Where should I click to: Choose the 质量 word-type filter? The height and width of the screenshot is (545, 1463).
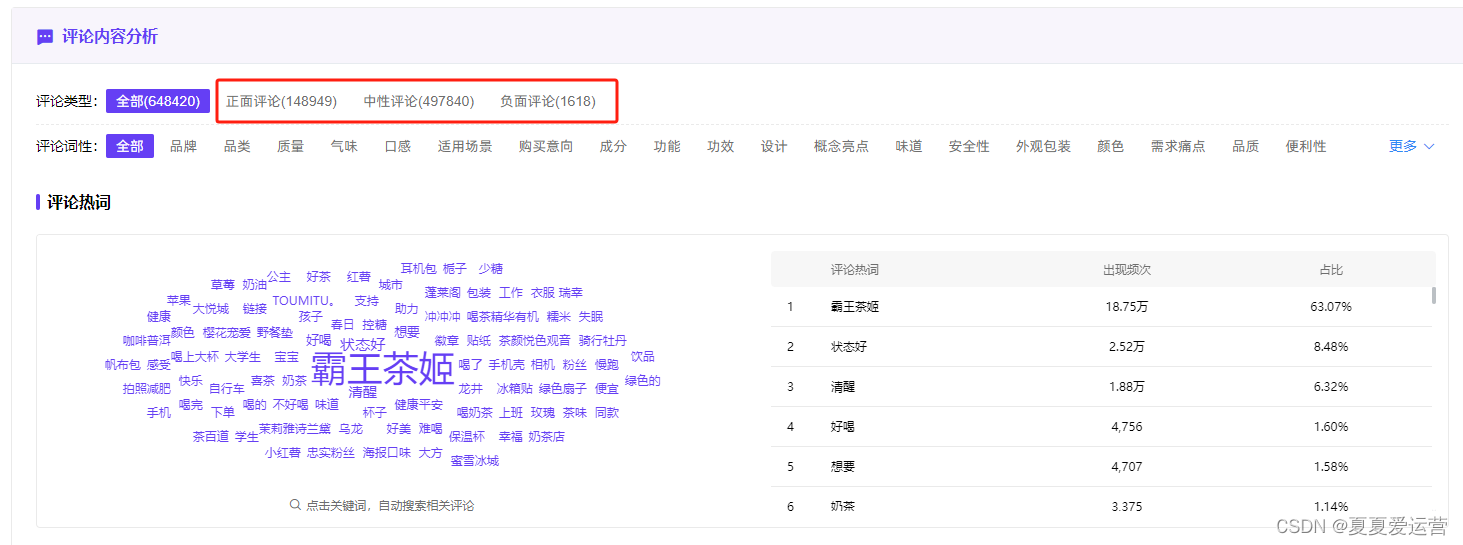(x=291, y=146)
